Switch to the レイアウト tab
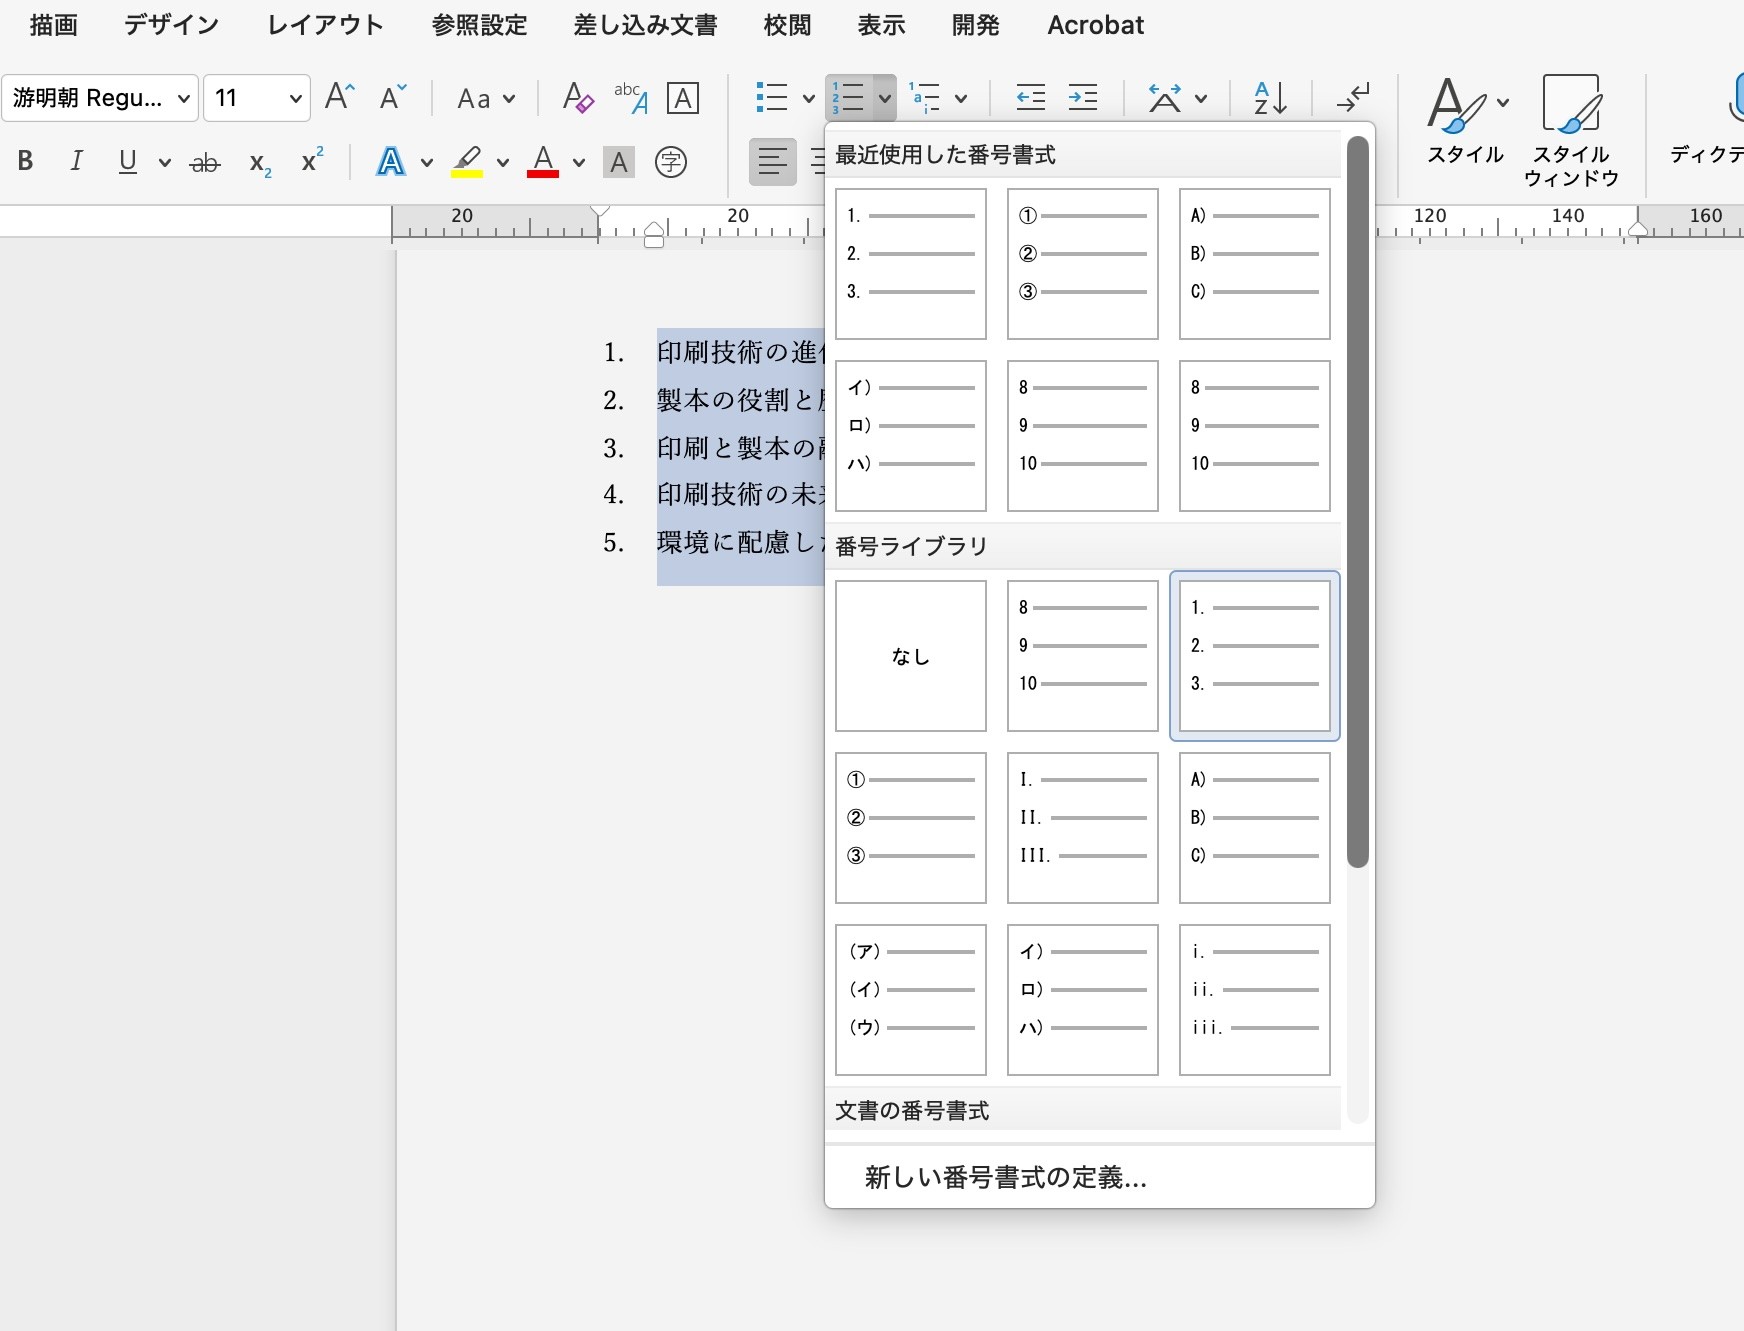Viewport: 1744px width, 1331px height. pos(325,25)
